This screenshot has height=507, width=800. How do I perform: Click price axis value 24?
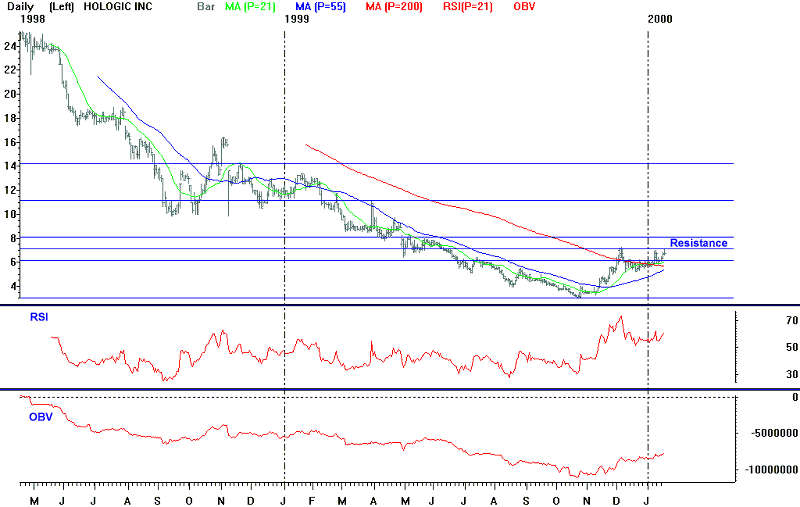click(x=10, y=46)
